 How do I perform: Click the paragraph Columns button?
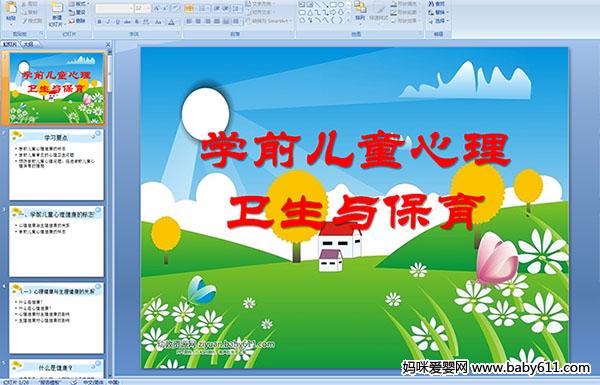(236, 21)
